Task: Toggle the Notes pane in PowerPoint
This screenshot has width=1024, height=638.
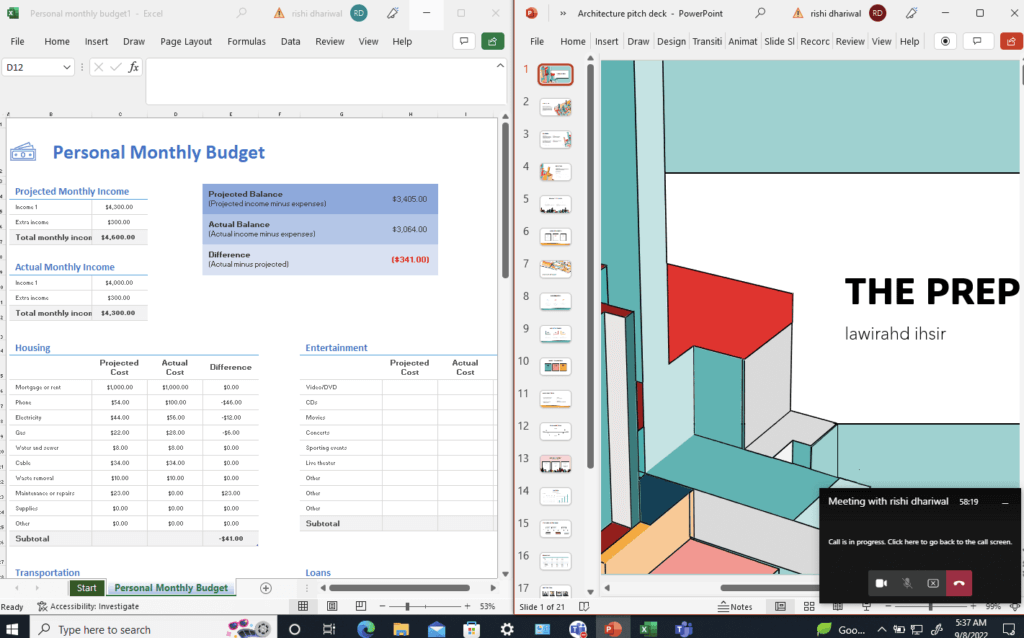Action: pyautogui.click(x=735, y=606)
